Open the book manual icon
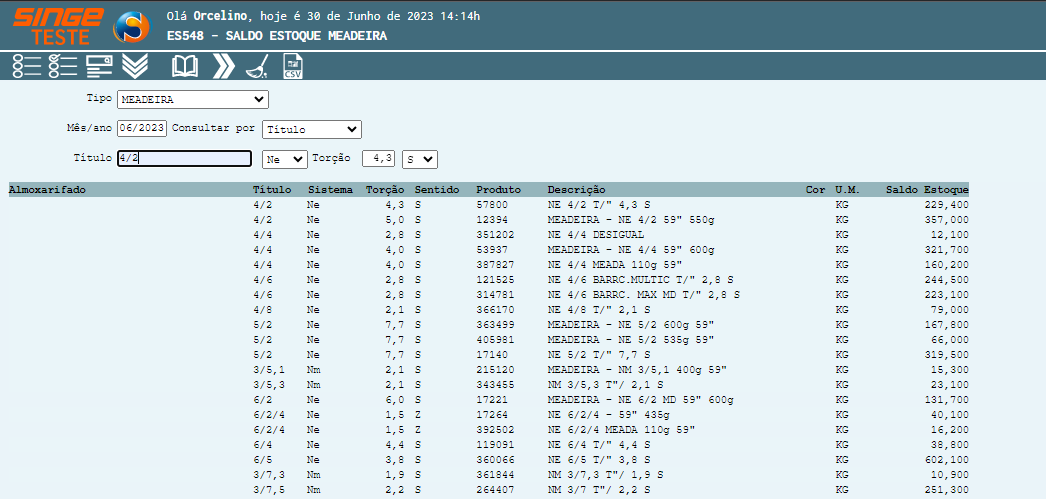This screenshot has width=1046, height=499. (x=185, y=67)
